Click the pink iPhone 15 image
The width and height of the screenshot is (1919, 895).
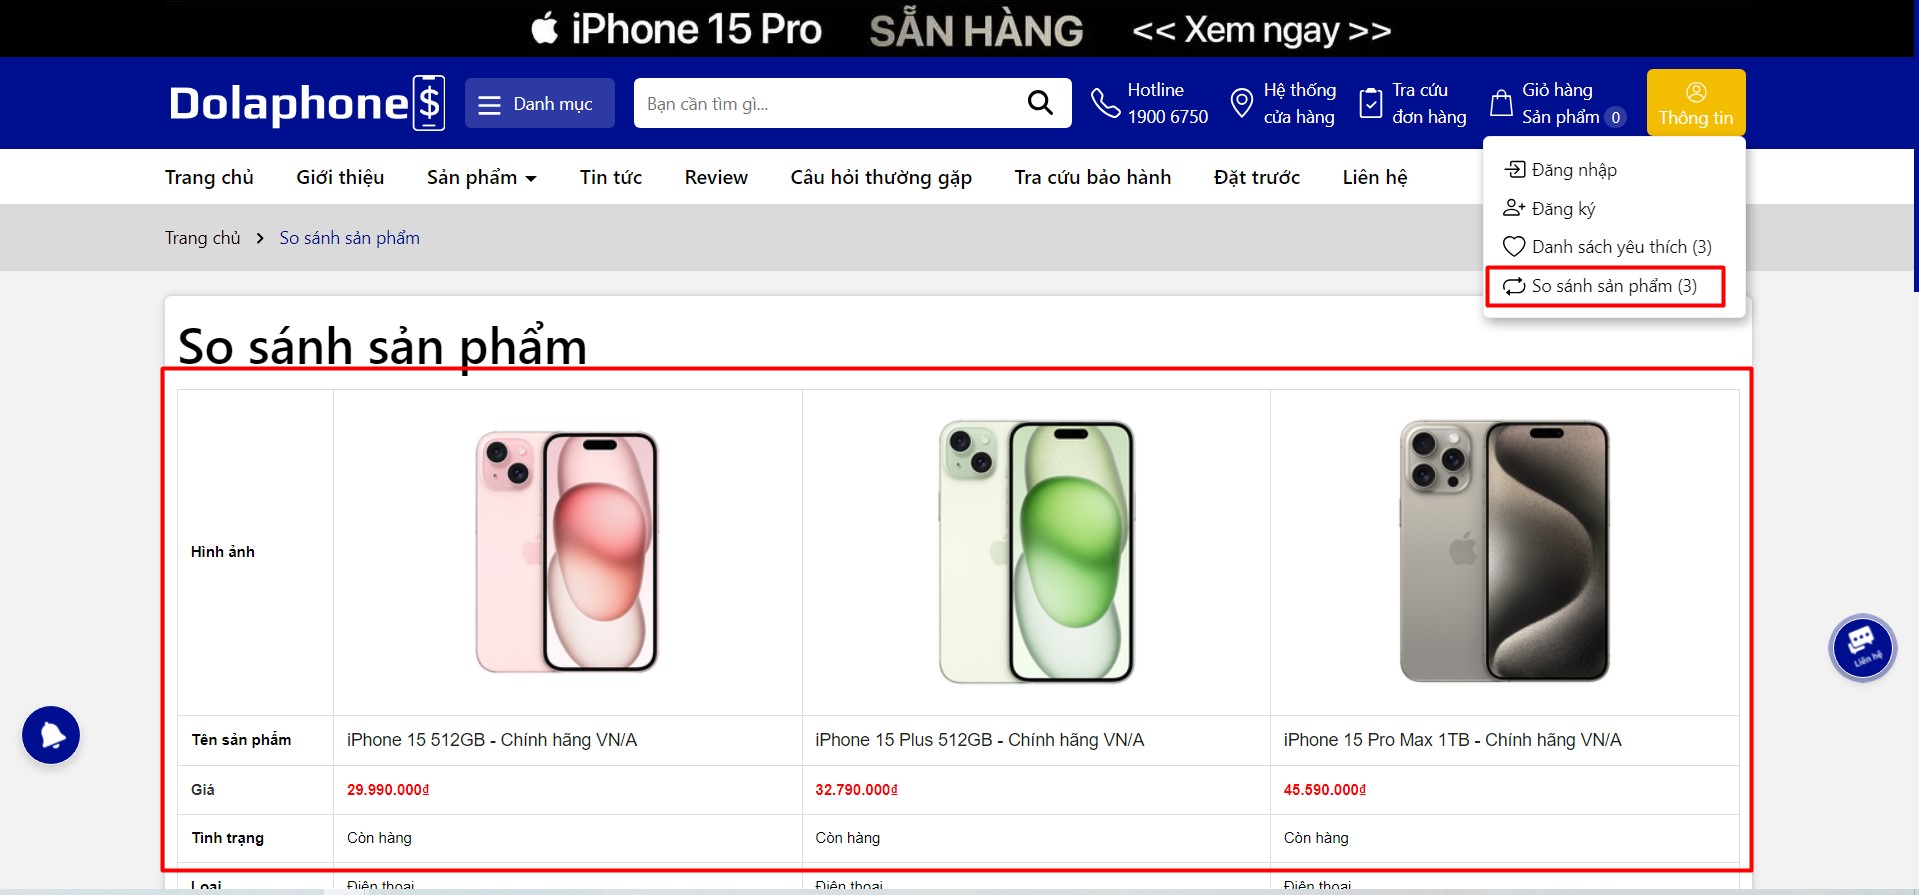point(567,552)
